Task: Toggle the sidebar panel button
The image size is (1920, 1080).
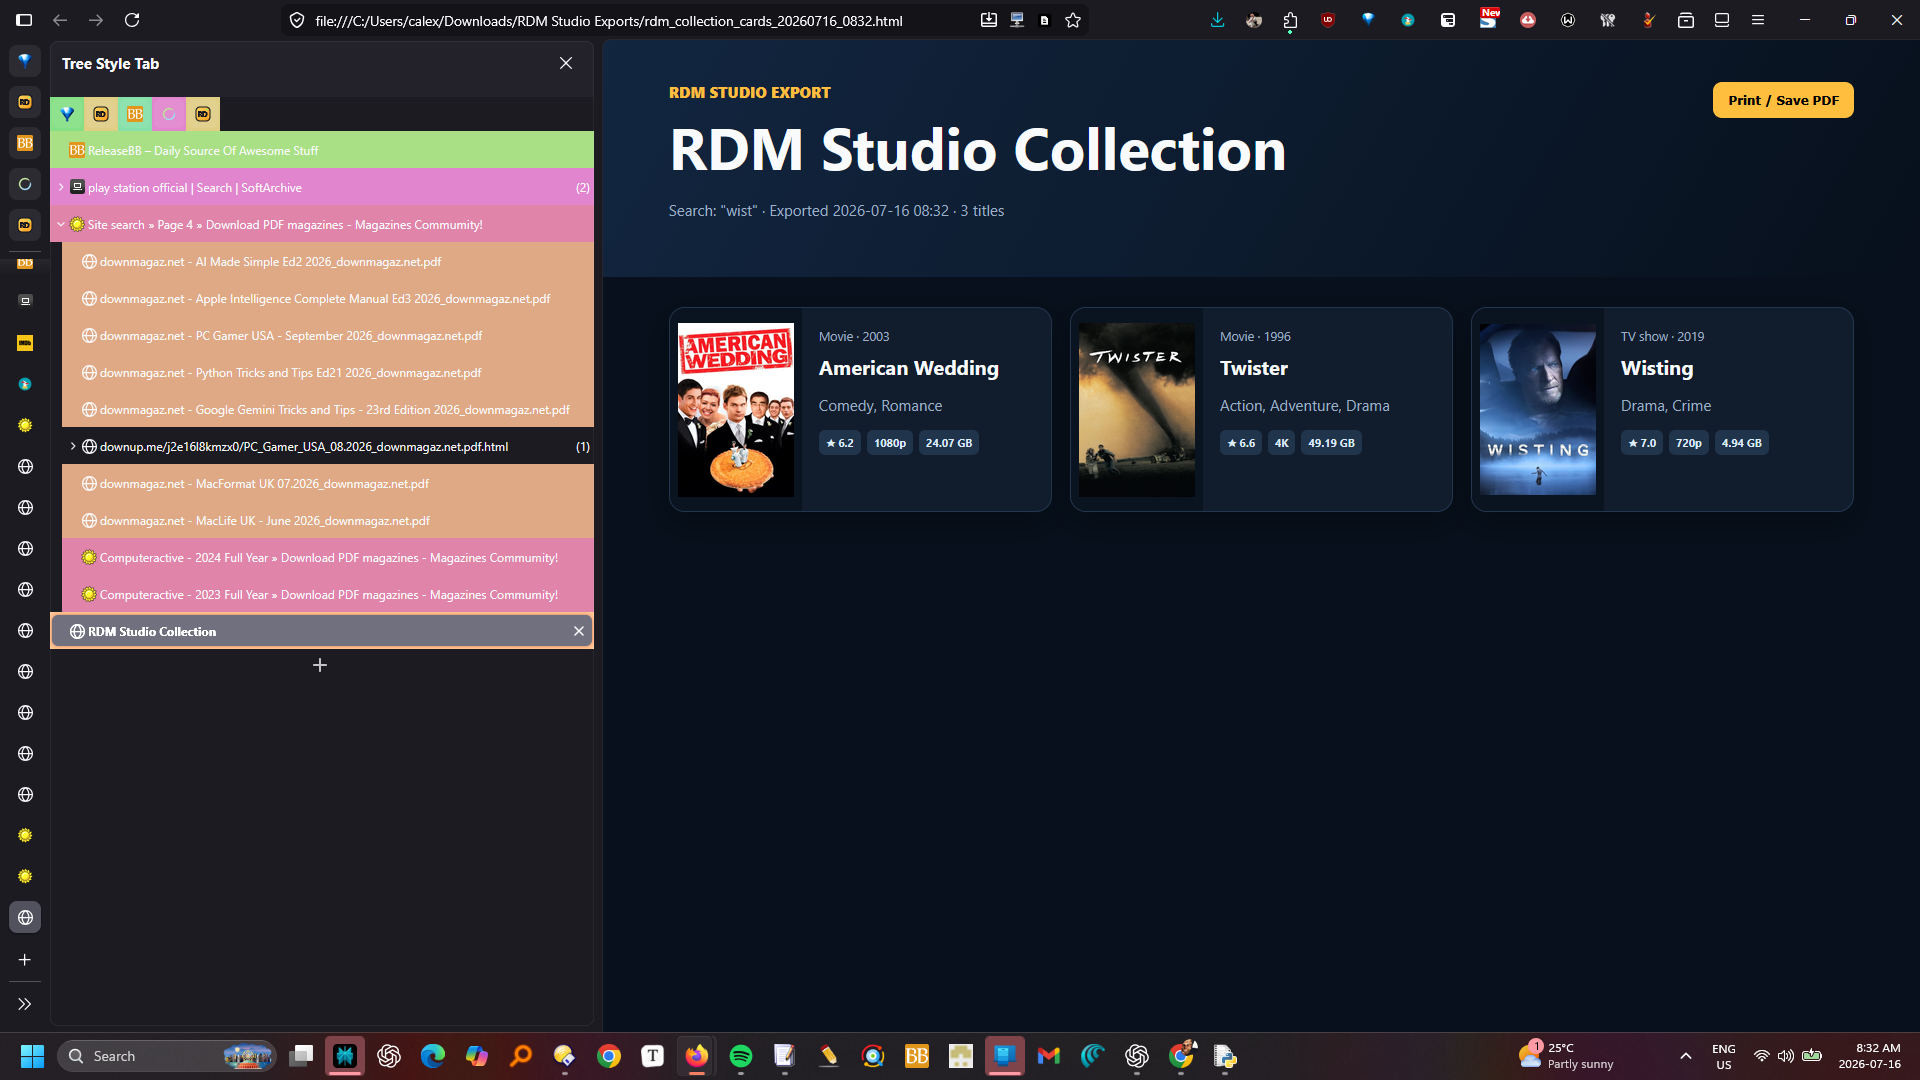Action: (x=24, y=20)
